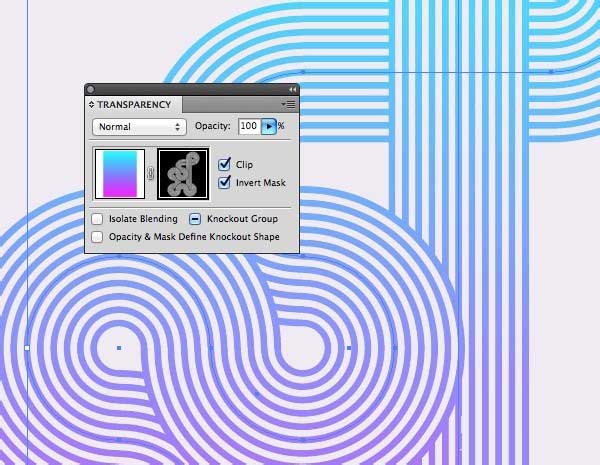600x465 pixels.
Task: Open the Opacity slider arrow
Action: pyautogui.click(x=269, y=126)
